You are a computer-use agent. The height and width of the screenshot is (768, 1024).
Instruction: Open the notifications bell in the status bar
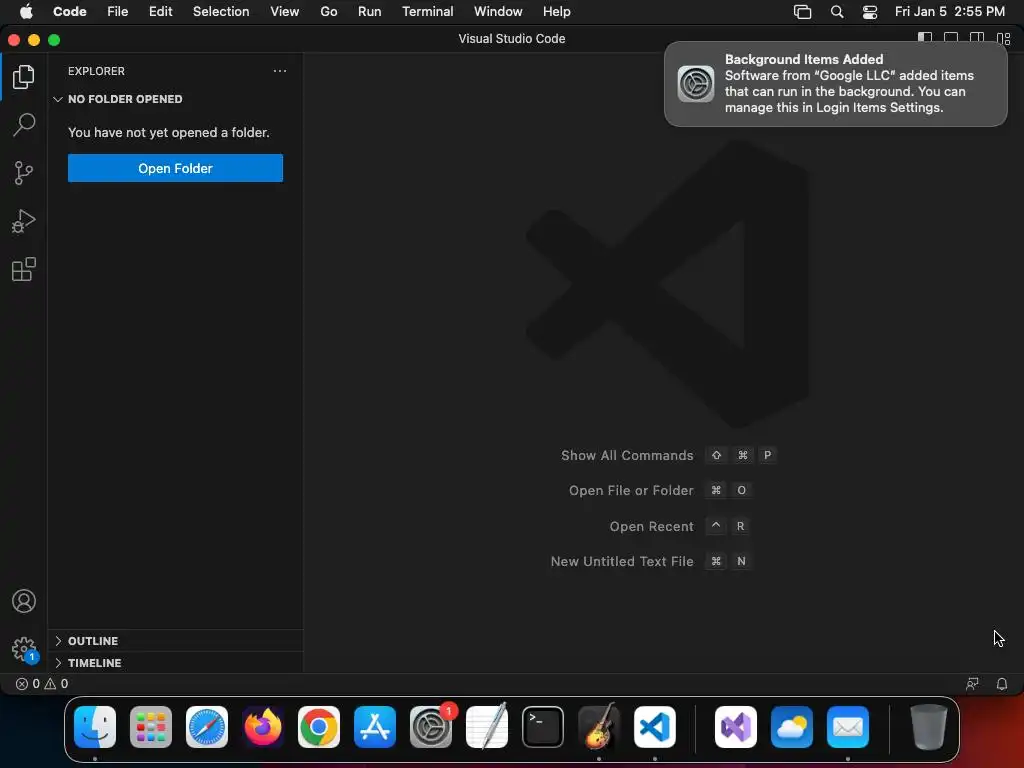pyautogui.click(x=1001, y=684)
